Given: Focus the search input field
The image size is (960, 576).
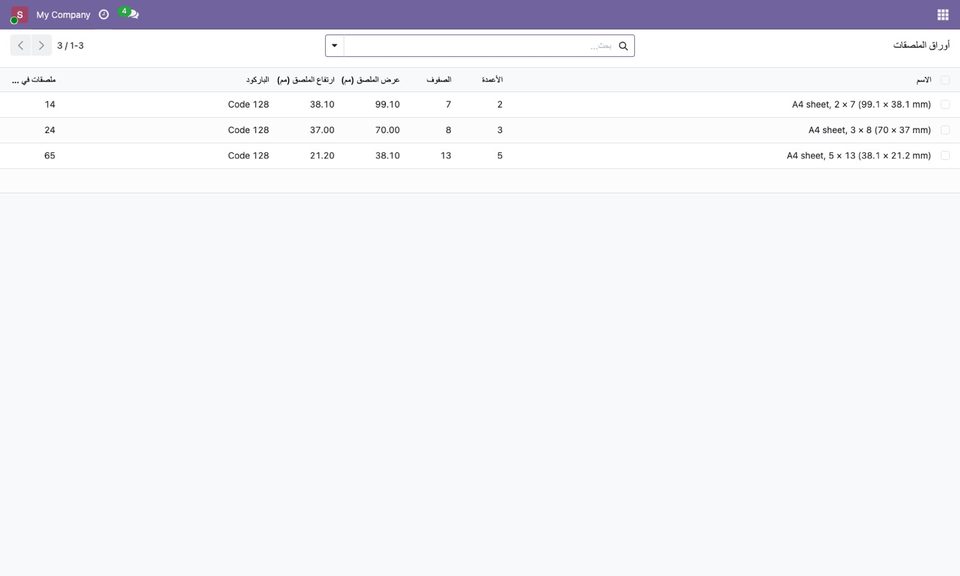Looking at the screenshot, I should [481, 46].
